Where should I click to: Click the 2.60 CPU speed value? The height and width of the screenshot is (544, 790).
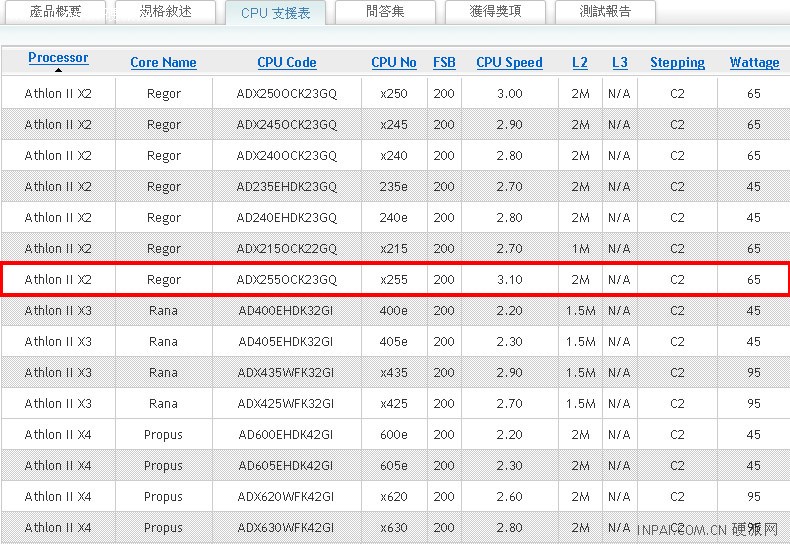[510, 497]
